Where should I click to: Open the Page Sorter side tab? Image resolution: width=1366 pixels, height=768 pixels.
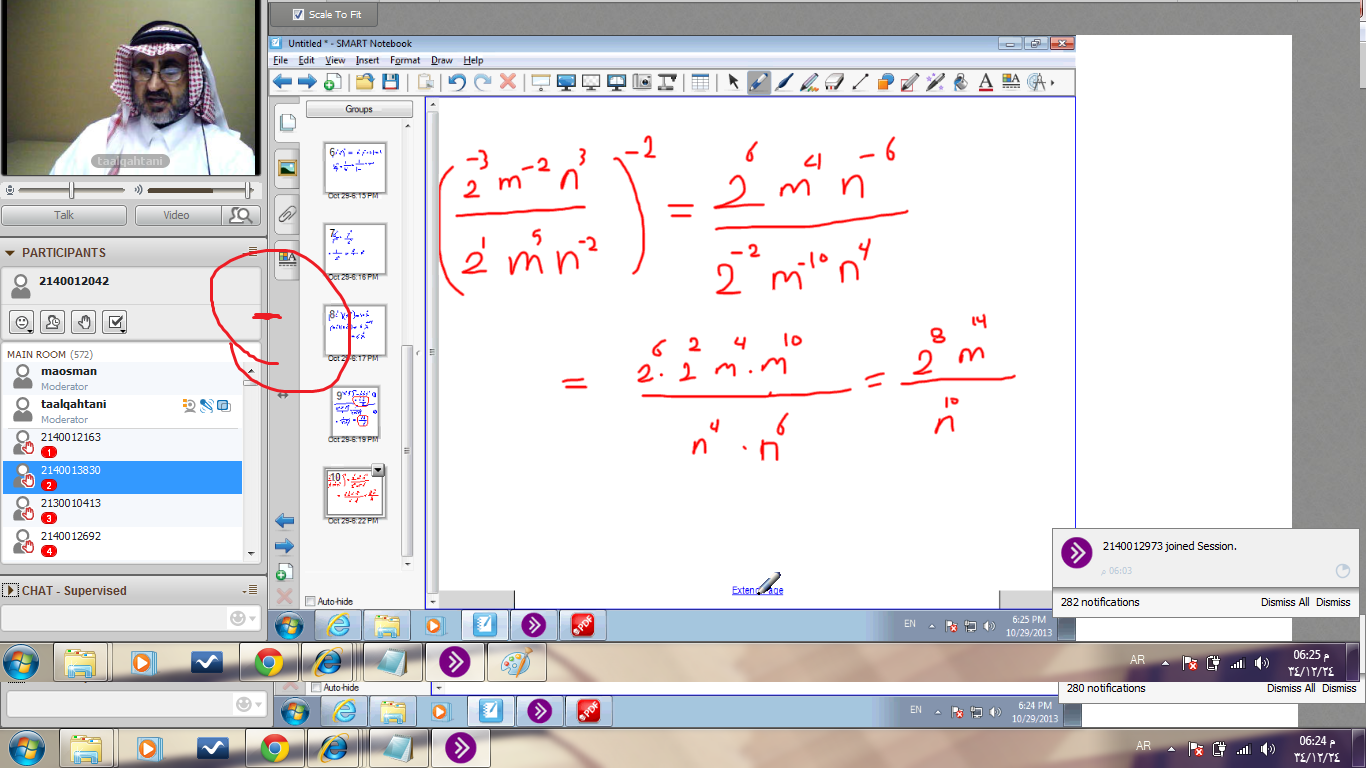click(287, 123)
